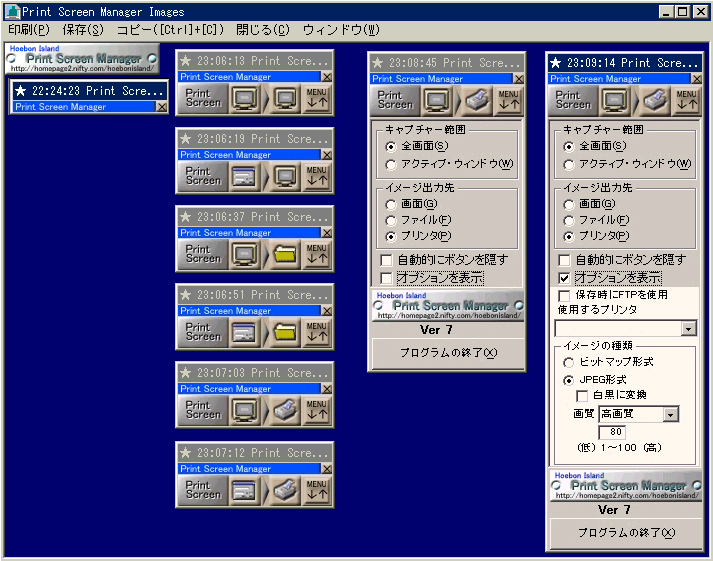
Task: Close the 22:24:23 Print Screen Manager image
Action: [162, 107]
